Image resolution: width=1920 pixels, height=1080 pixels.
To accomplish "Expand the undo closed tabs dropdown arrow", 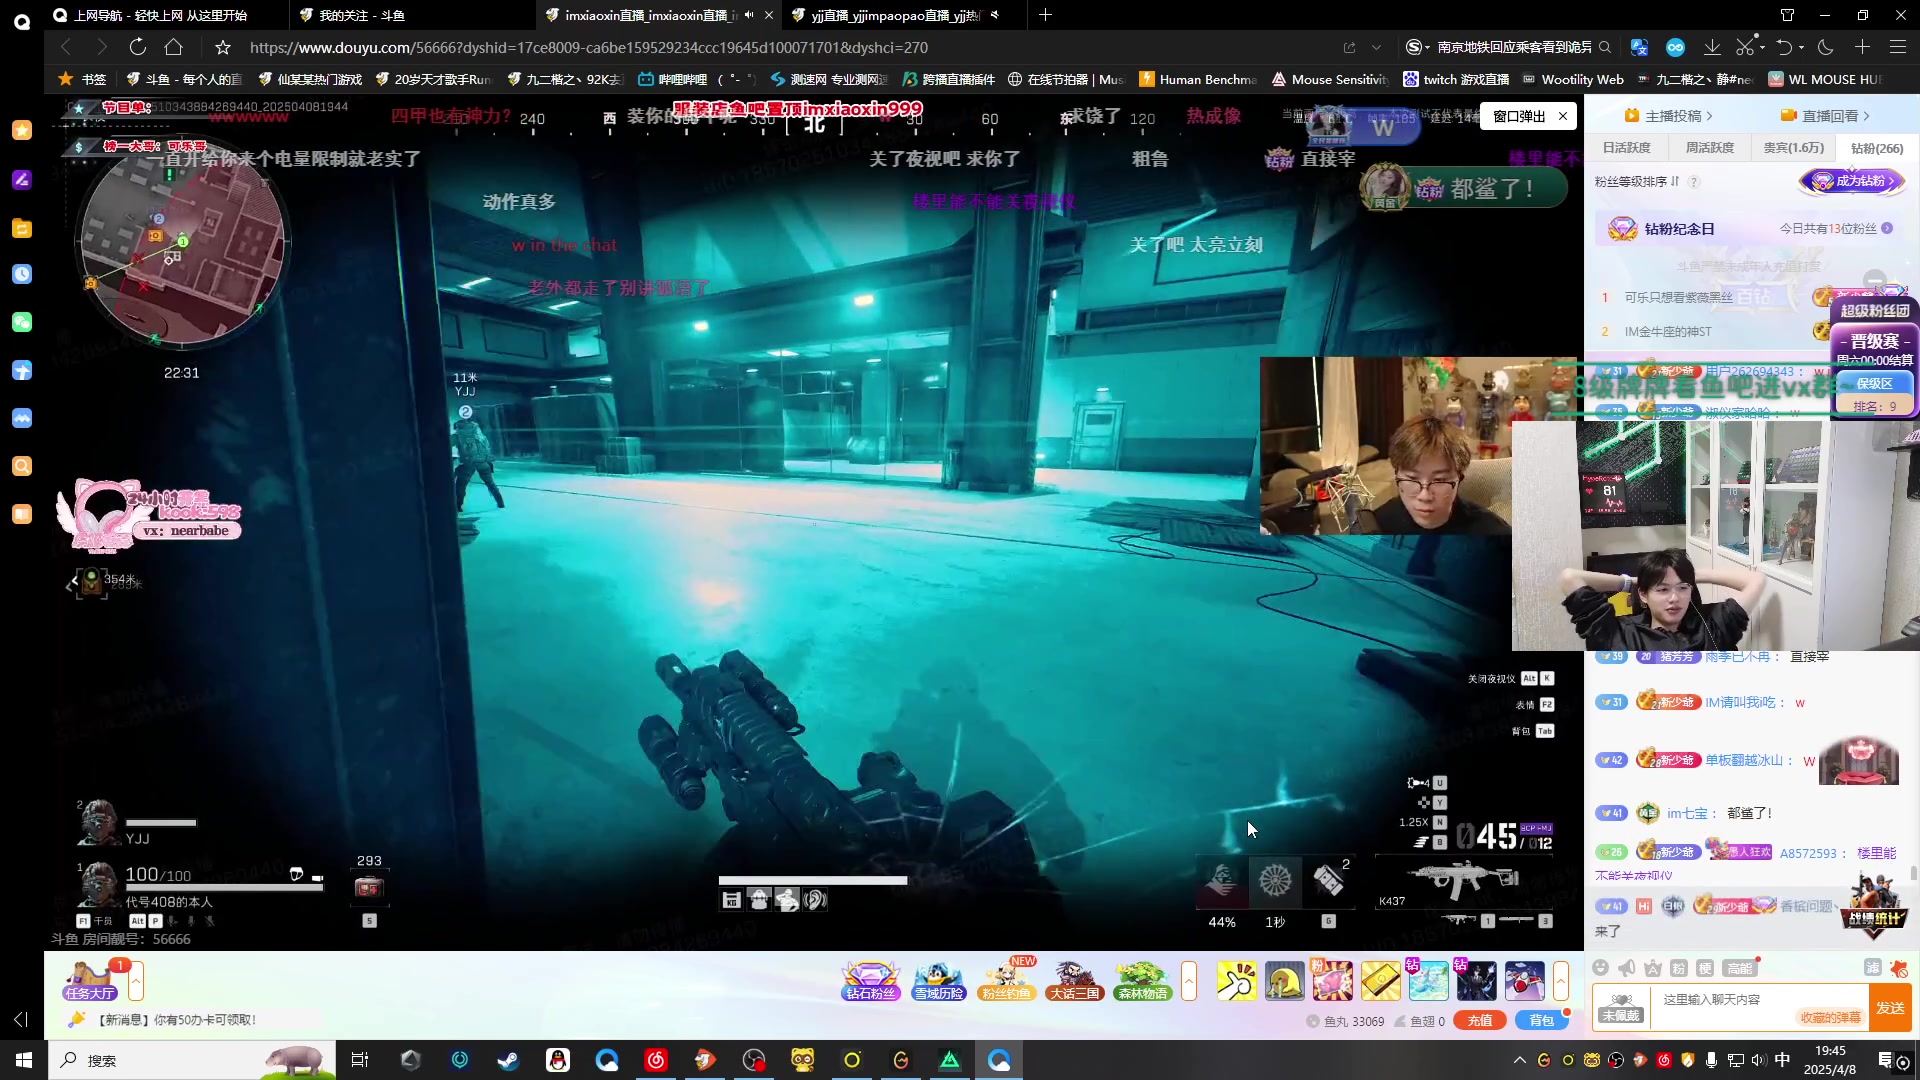I will pyautogui.click(x=1801, y=47).
